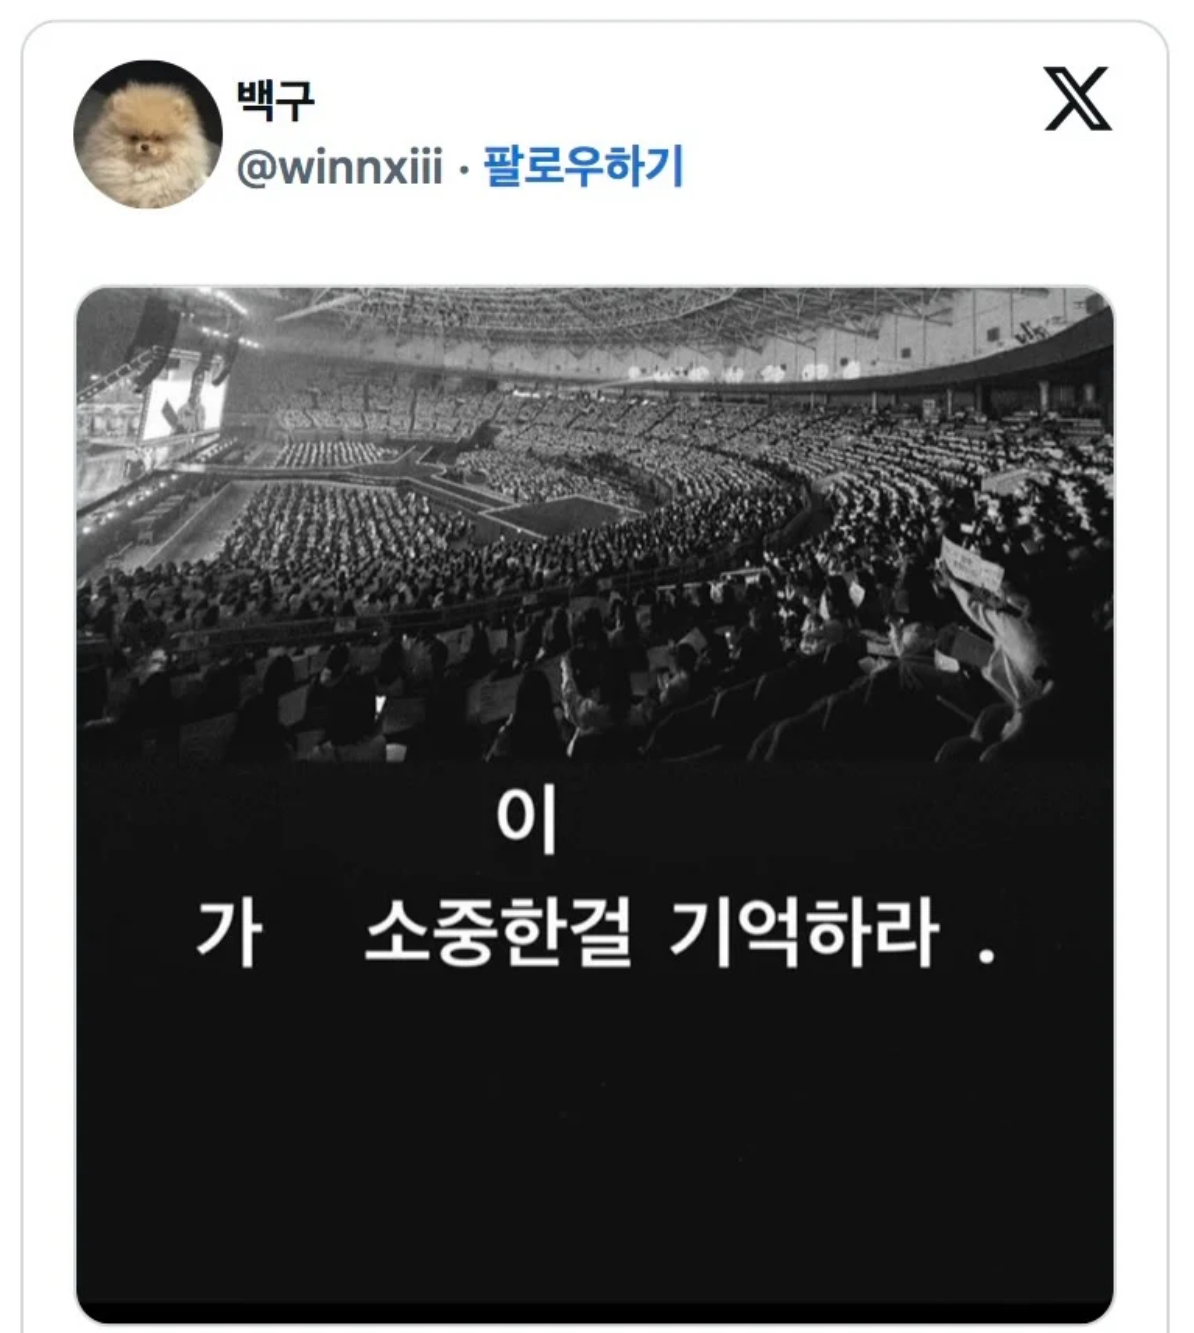Screen dimensions: 1194x1333
Task: Click the 팔로우하기 follow link
Action: click(x=583, y=166)
